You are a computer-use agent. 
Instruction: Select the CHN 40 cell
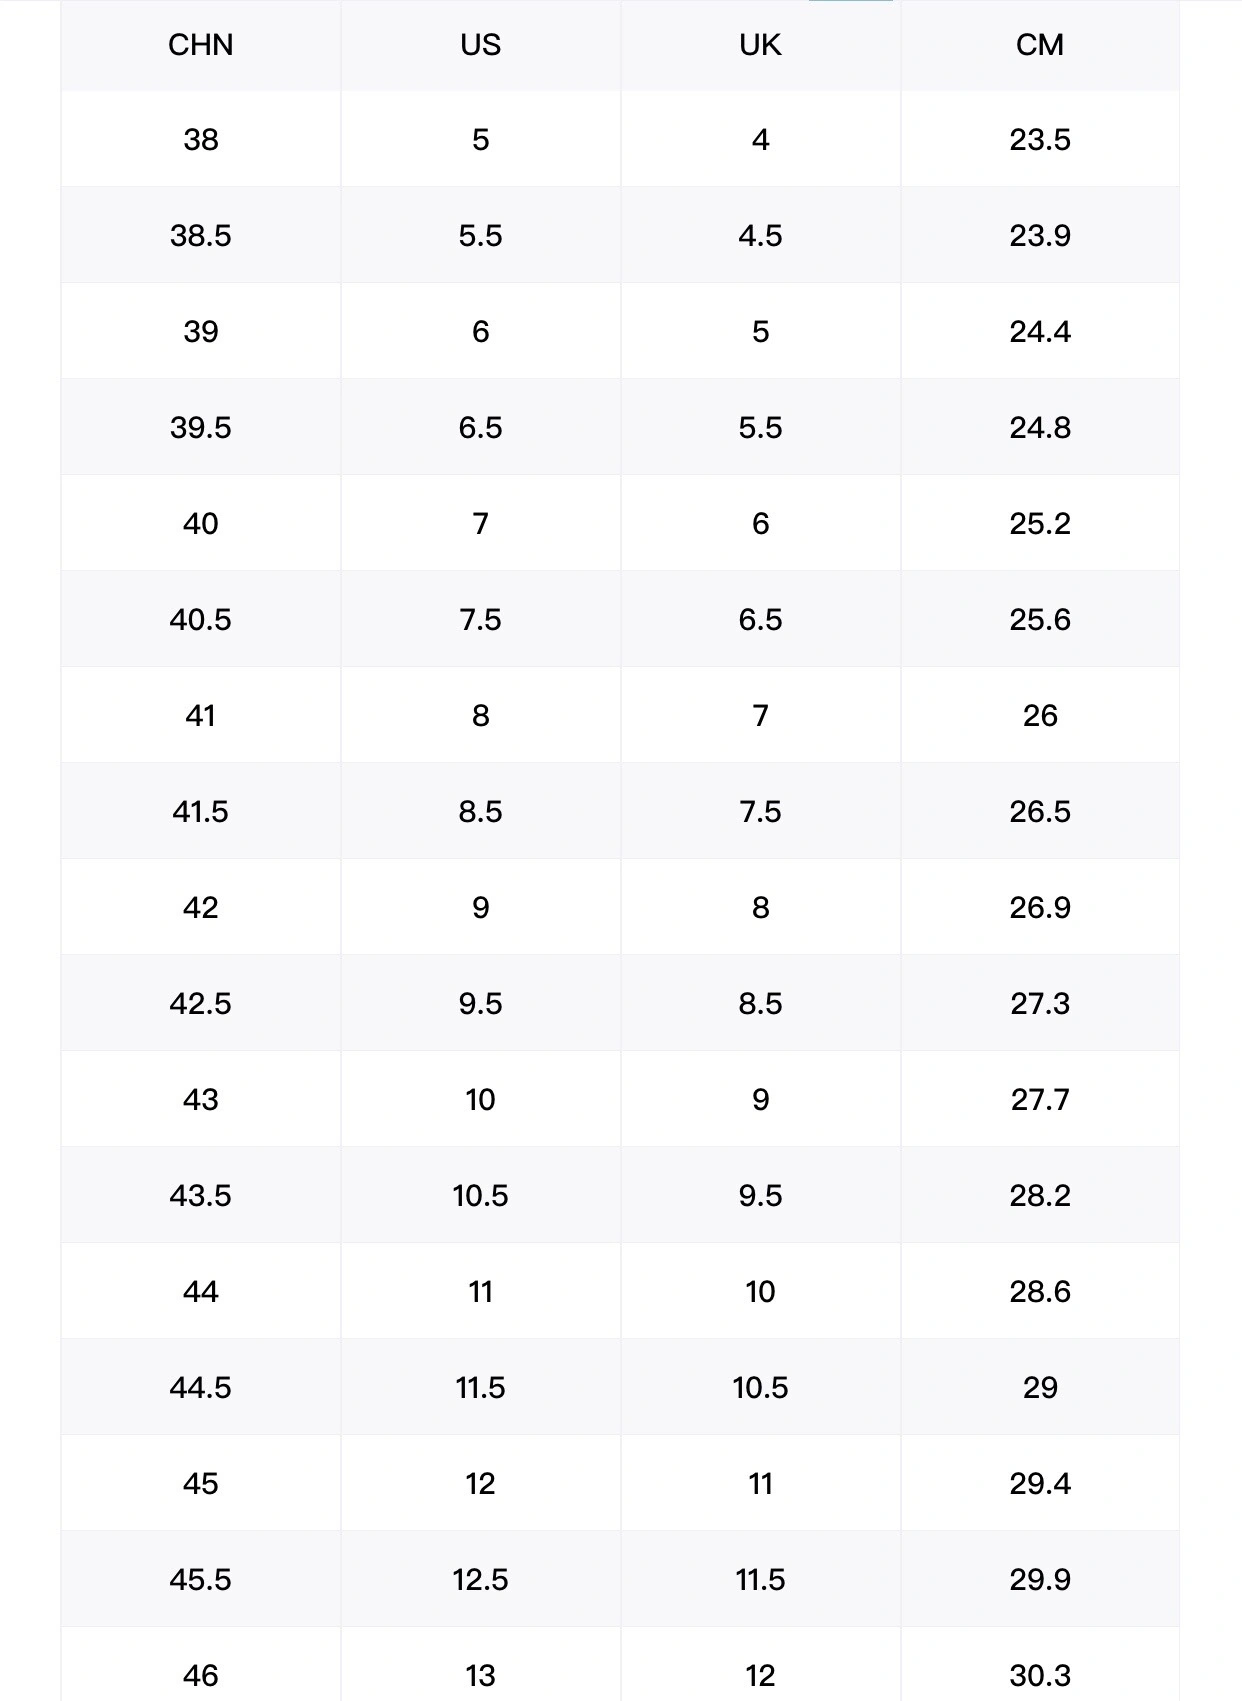(200, 523)
